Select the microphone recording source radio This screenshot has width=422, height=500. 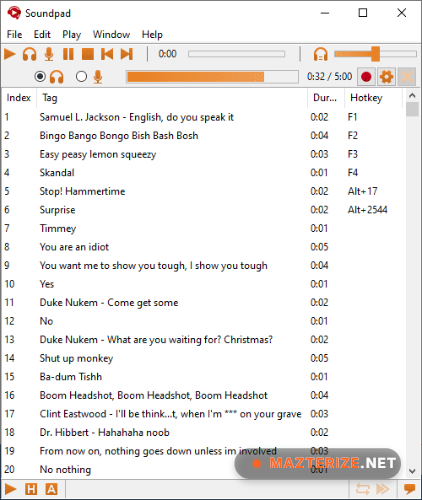click(81, 77)
